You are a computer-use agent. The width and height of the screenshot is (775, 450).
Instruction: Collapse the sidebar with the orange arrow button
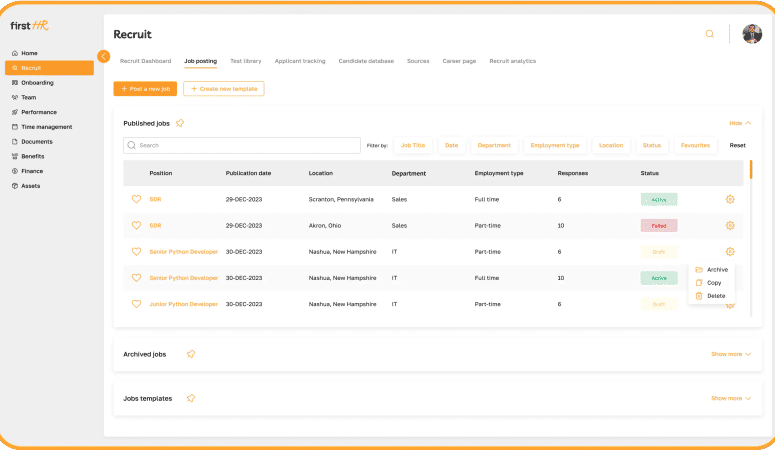tap(103, 56)
